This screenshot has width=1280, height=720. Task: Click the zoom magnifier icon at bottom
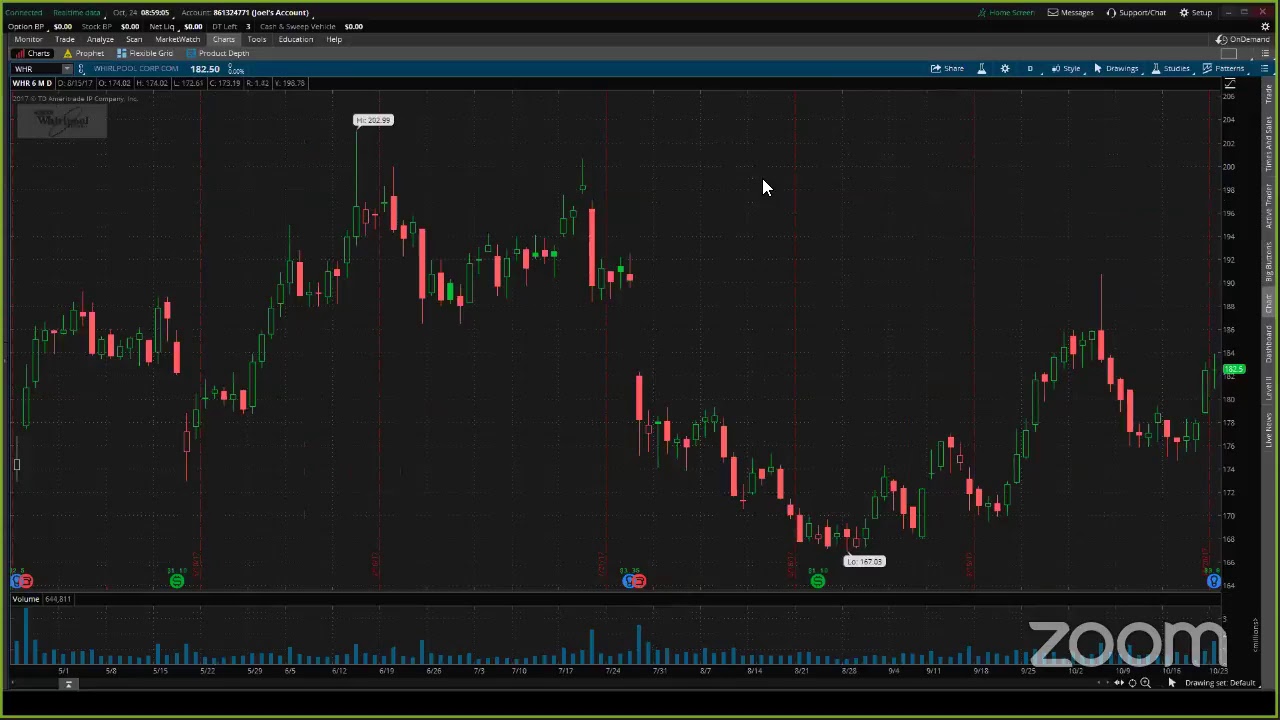coord(1145,683)
